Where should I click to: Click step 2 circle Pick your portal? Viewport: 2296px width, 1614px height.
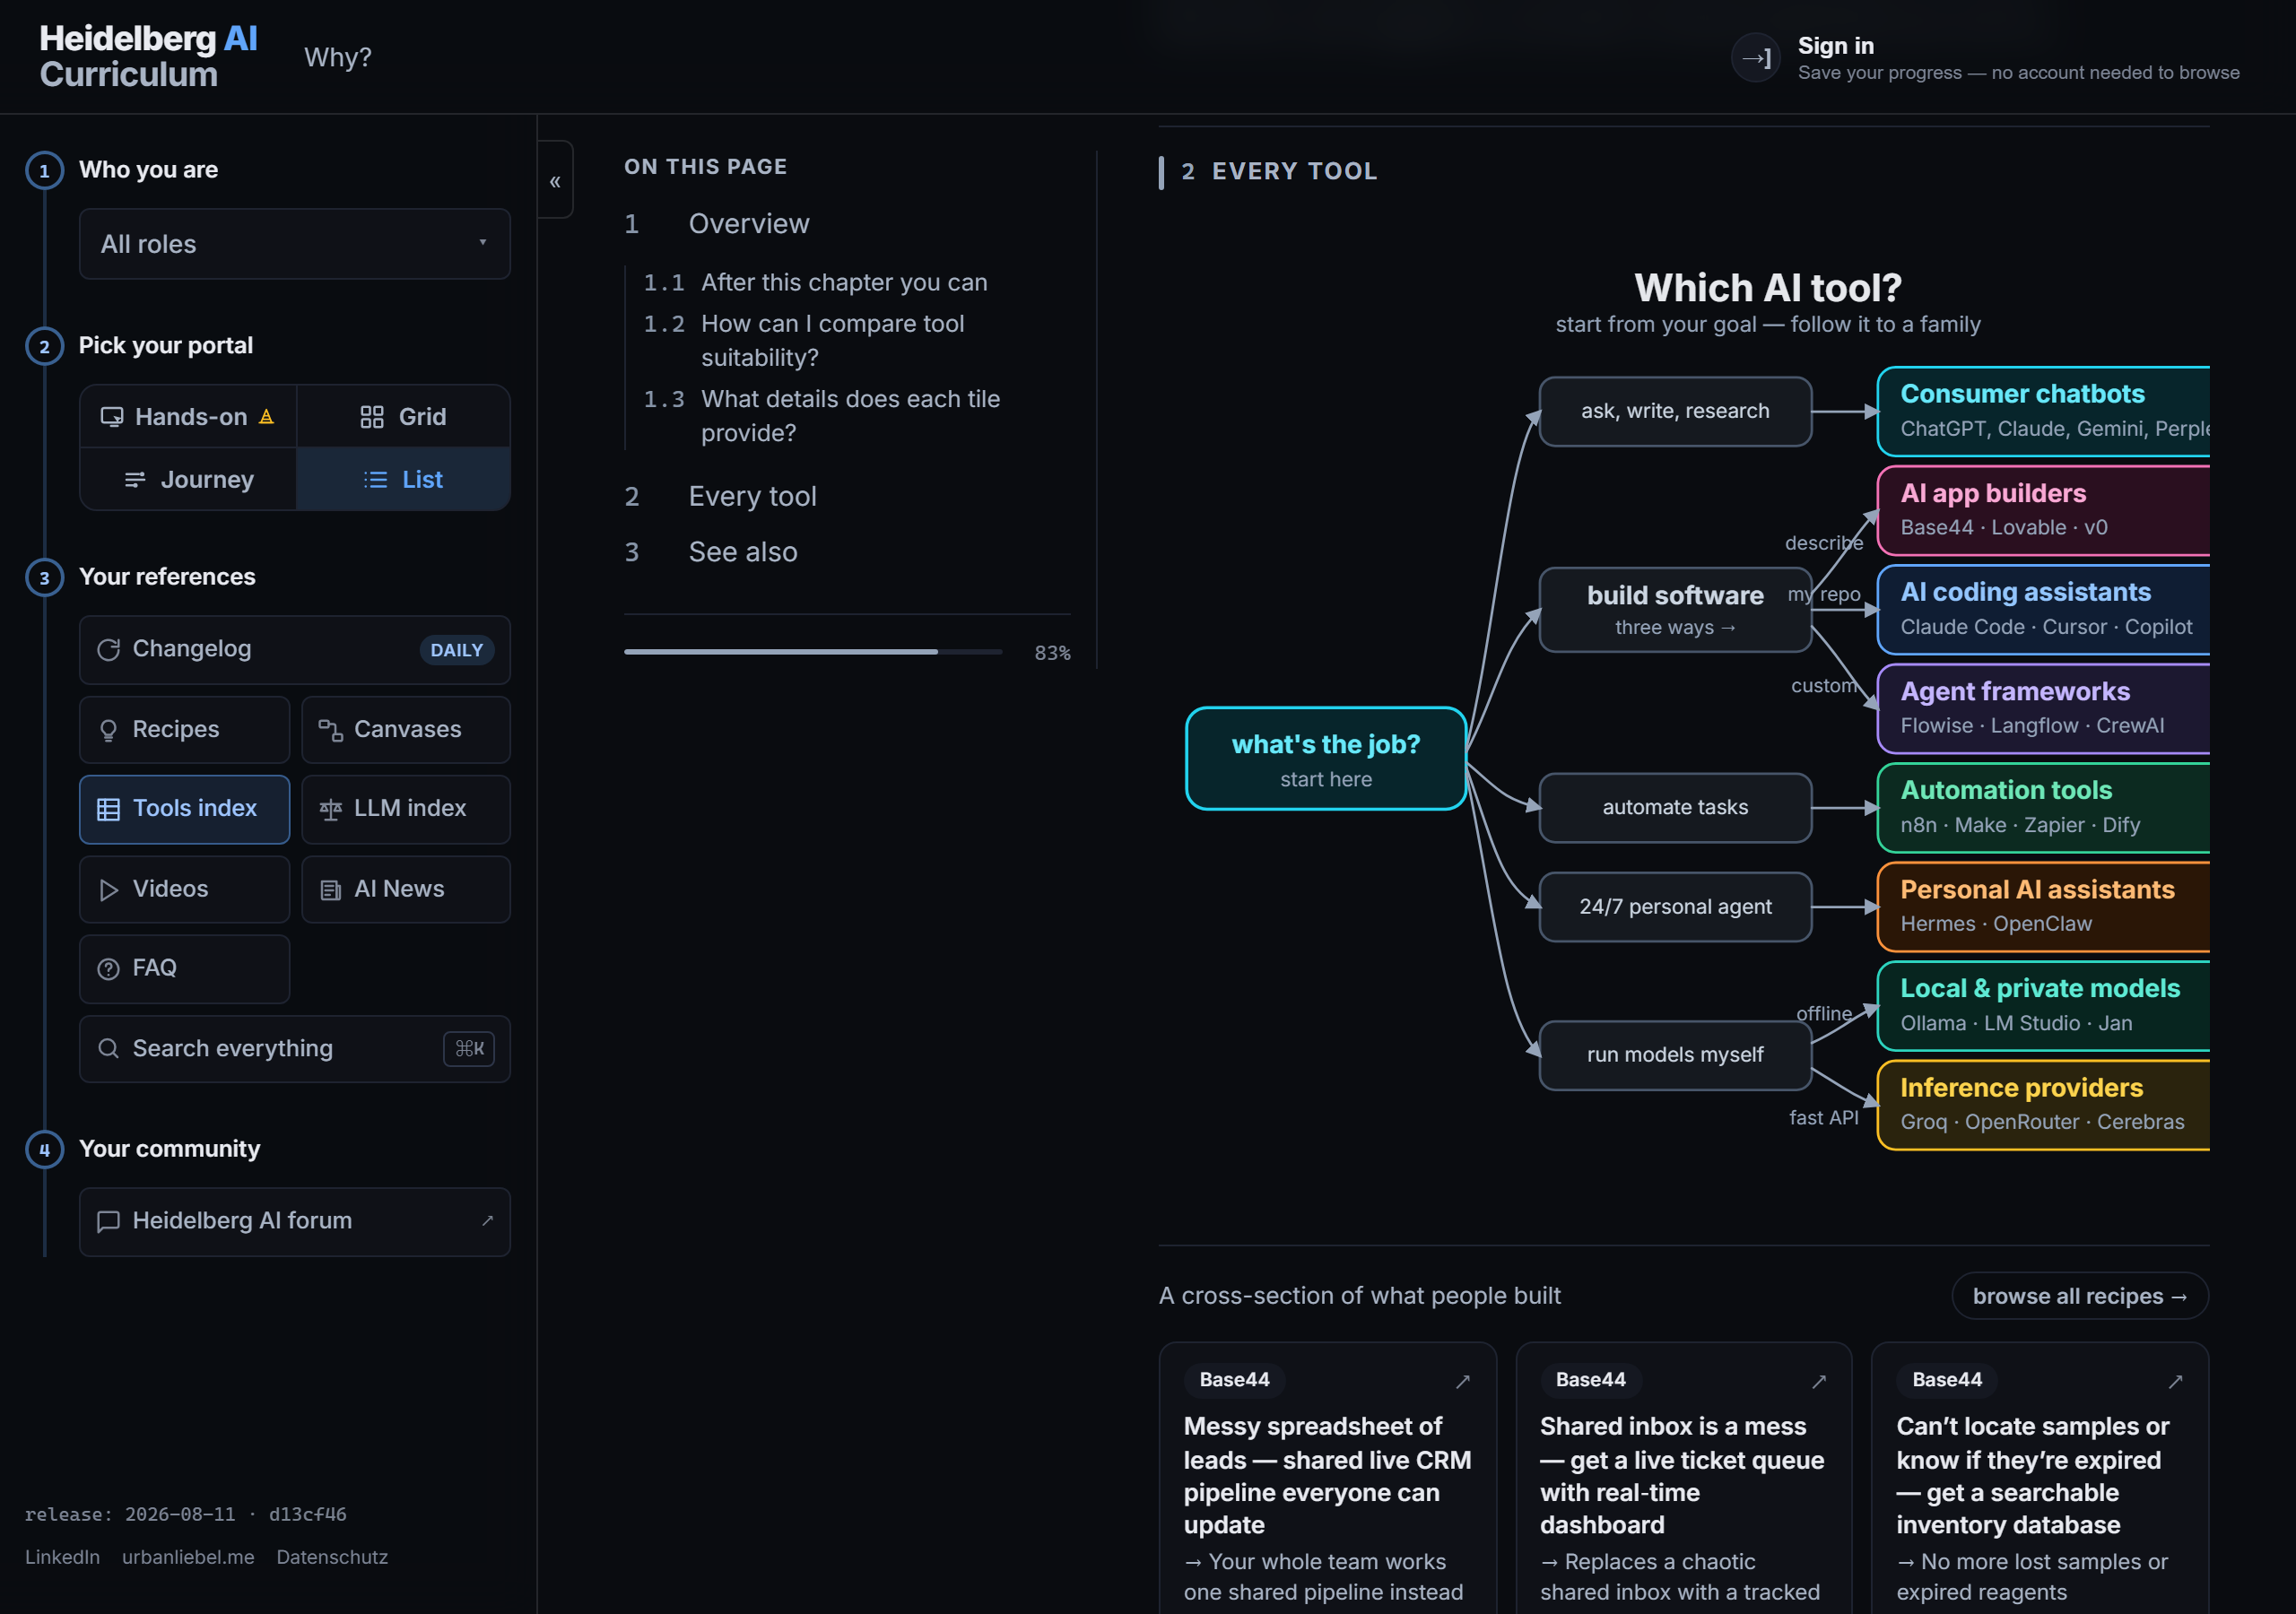pyautogui.click(x=44, y=346)
